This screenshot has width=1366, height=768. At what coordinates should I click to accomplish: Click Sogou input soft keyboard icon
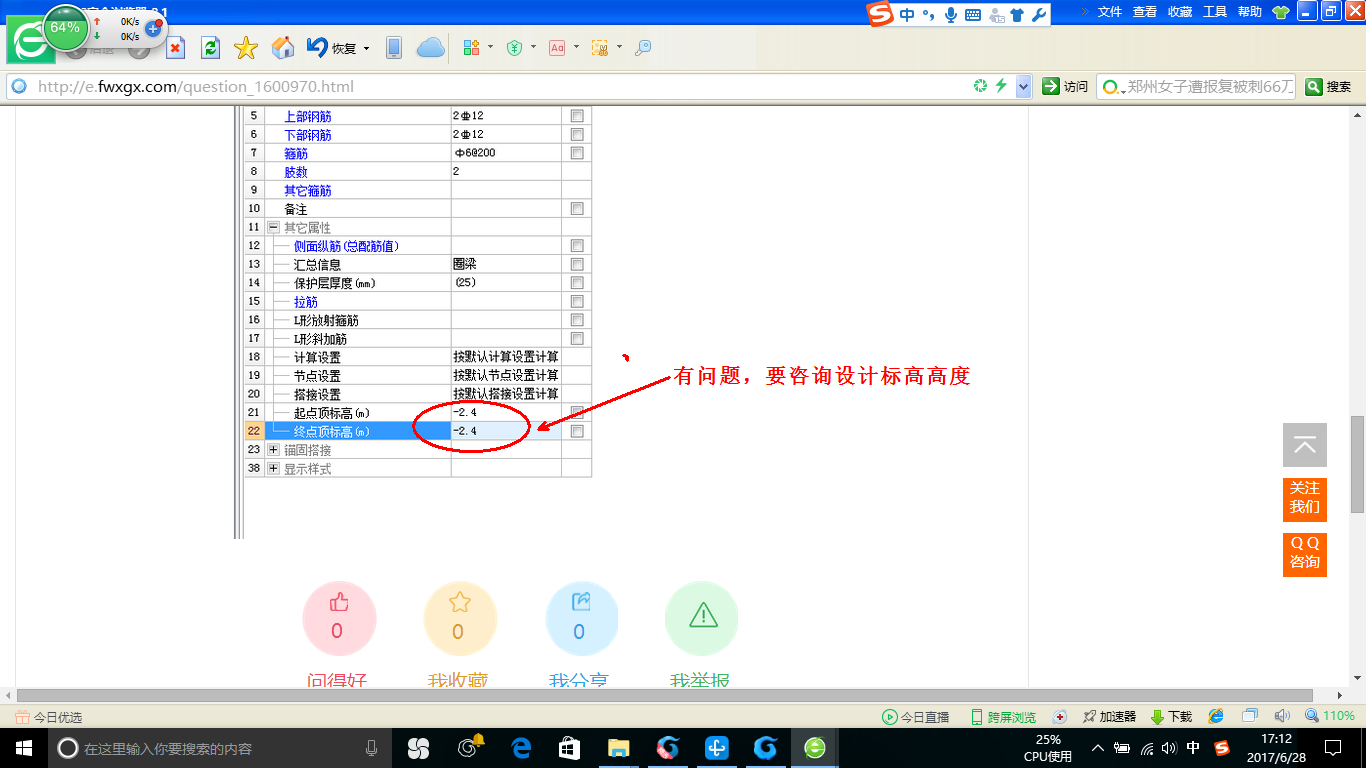[x=972, y=15]
